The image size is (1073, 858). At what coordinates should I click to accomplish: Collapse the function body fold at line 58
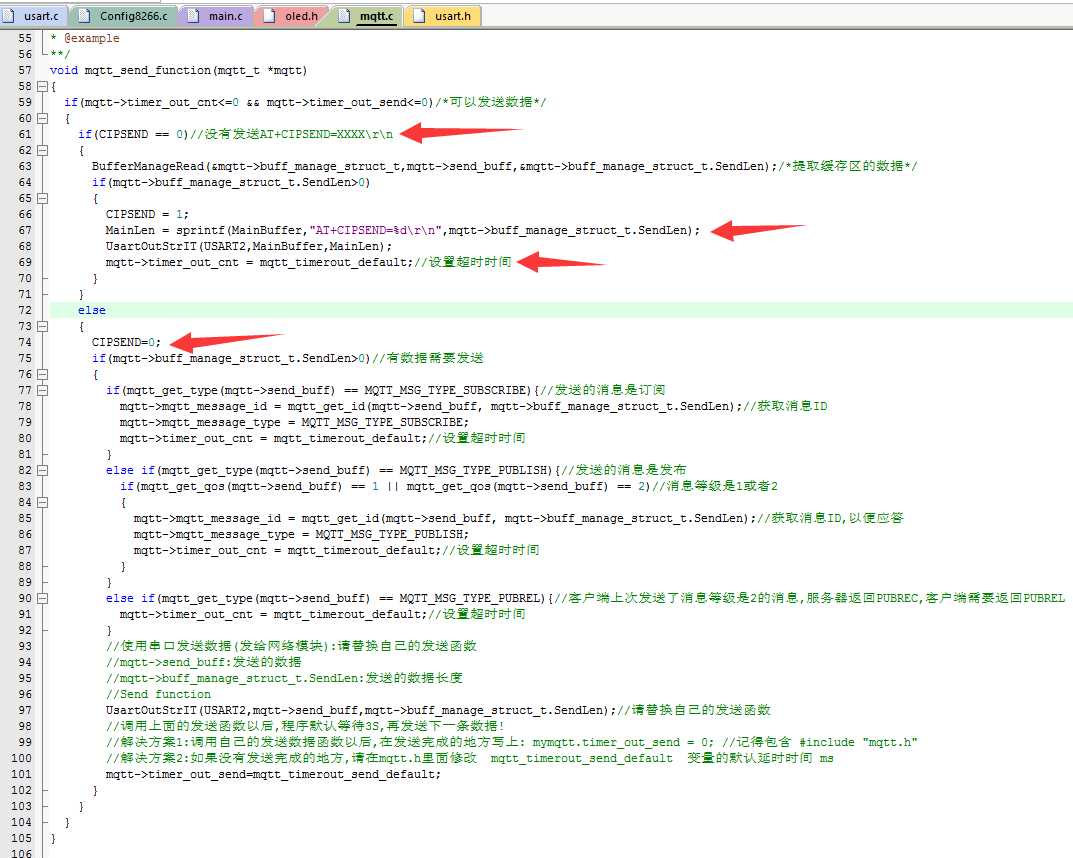pyautogui.click(x=42, y=86)
